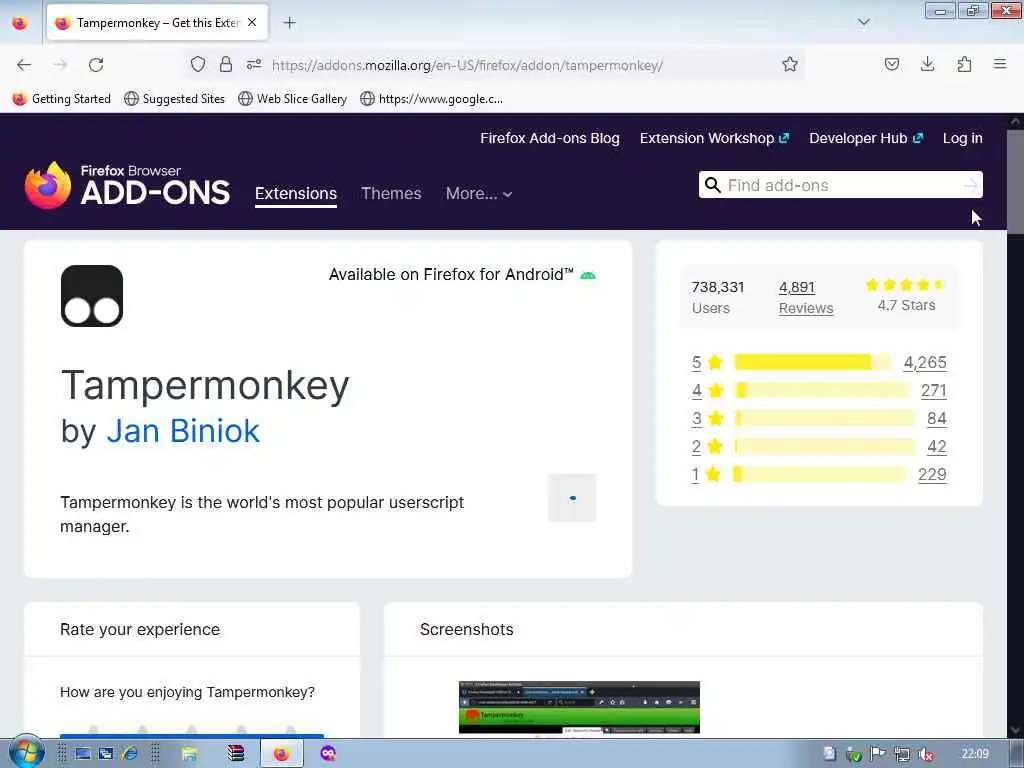Open the Suggested Sites bookmark
This screenshot has width=1024, height=768.
[174, 99]
